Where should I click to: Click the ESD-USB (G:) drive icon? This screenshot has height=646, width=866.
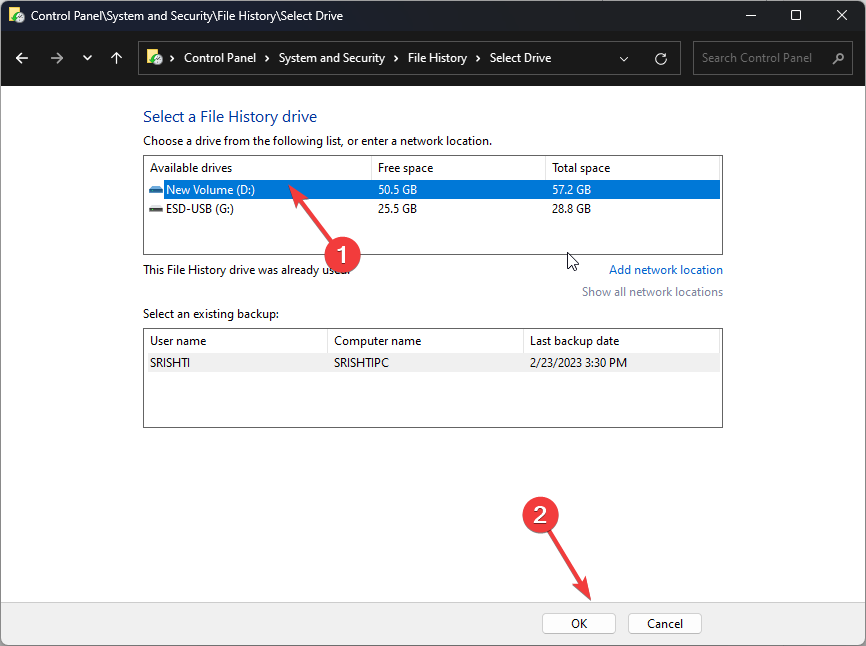pyautogui.click(x=156, y=209)
